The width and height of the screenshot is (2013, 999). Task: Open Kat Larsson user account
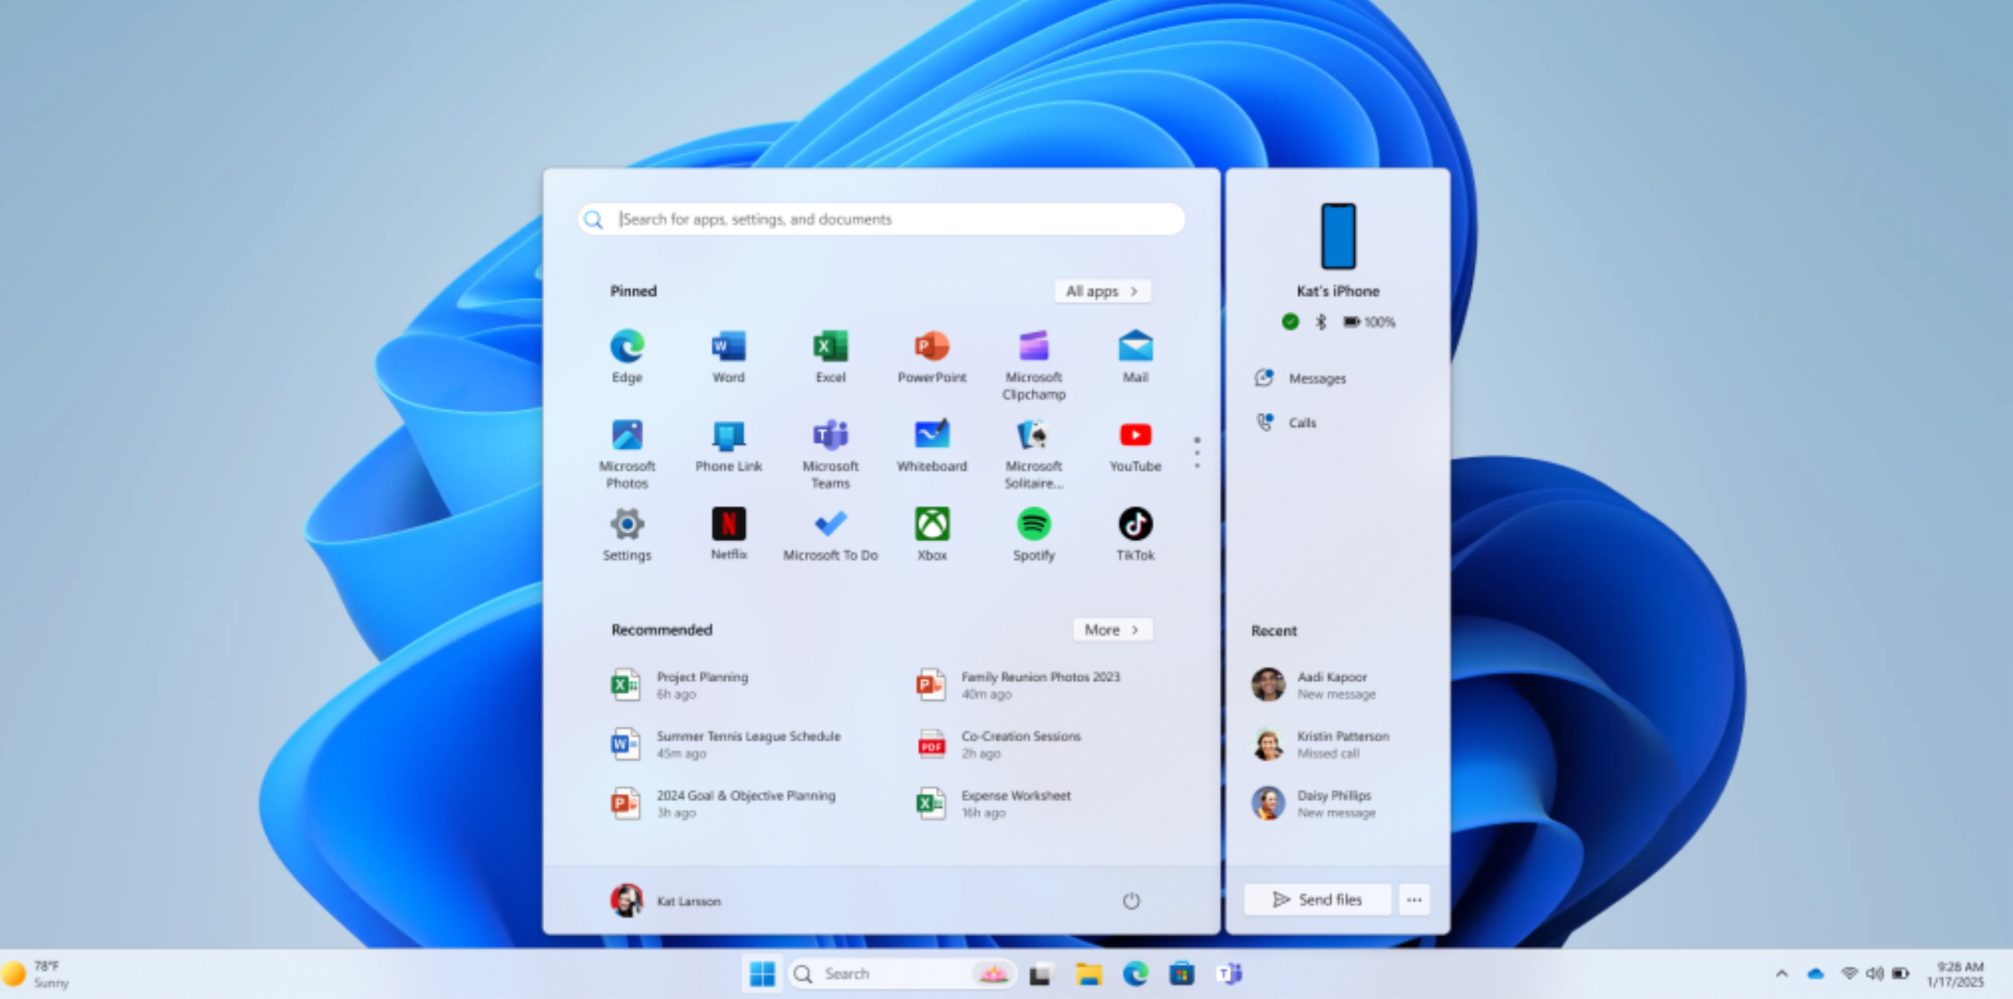665,901
